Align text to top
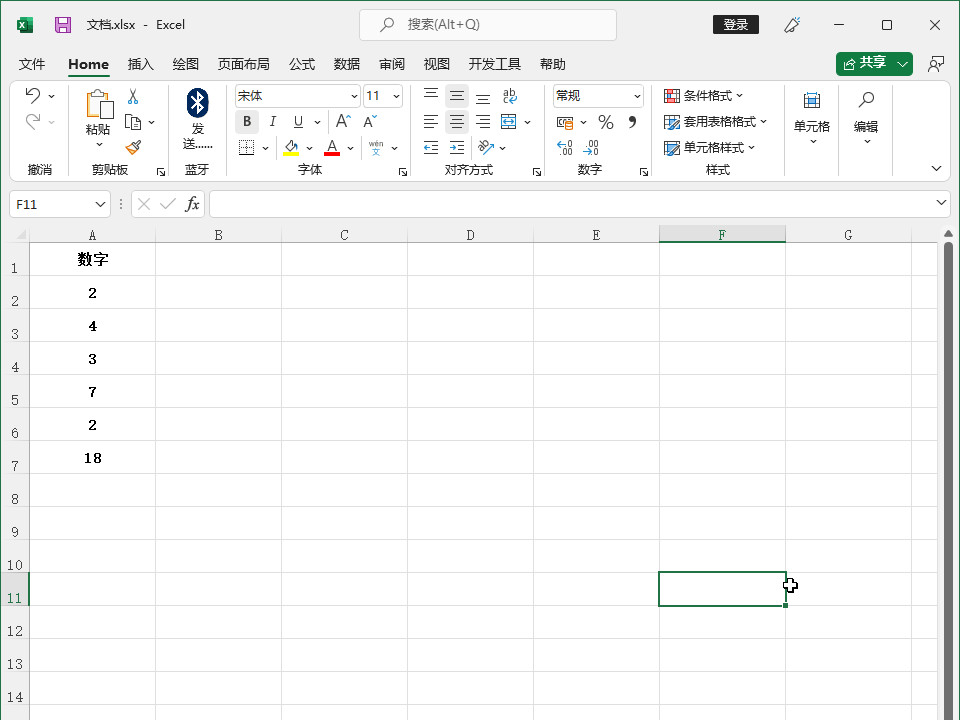The image size is (960, 720). point(431,96)
